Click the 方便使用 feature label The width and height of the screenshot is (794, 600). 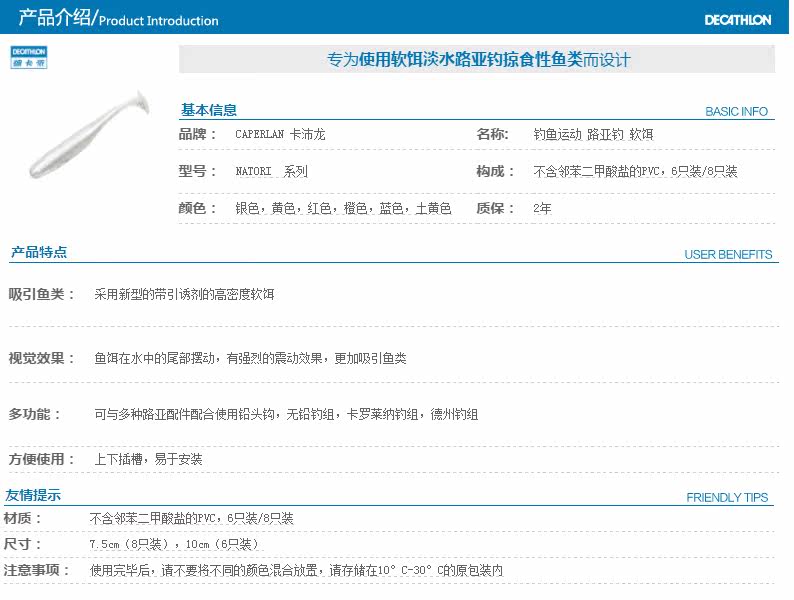[x=42, y=459]
